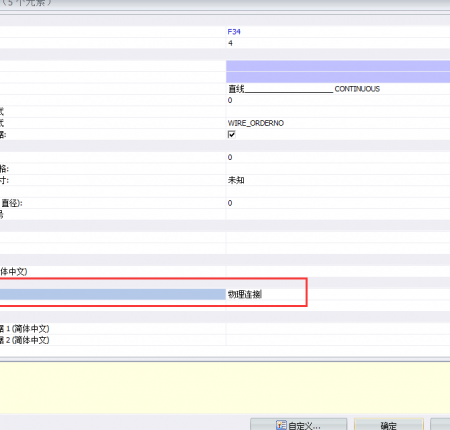Open the lower purple color swatch row

tap(338, 77)
